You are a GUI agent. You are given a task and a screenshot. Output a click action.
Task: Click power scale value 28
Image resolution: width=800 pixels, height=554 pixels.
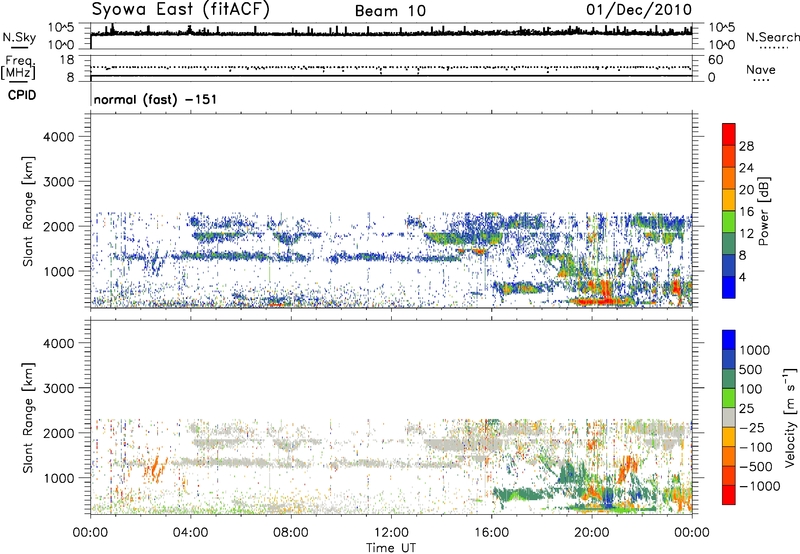click(x=746, y=146)
